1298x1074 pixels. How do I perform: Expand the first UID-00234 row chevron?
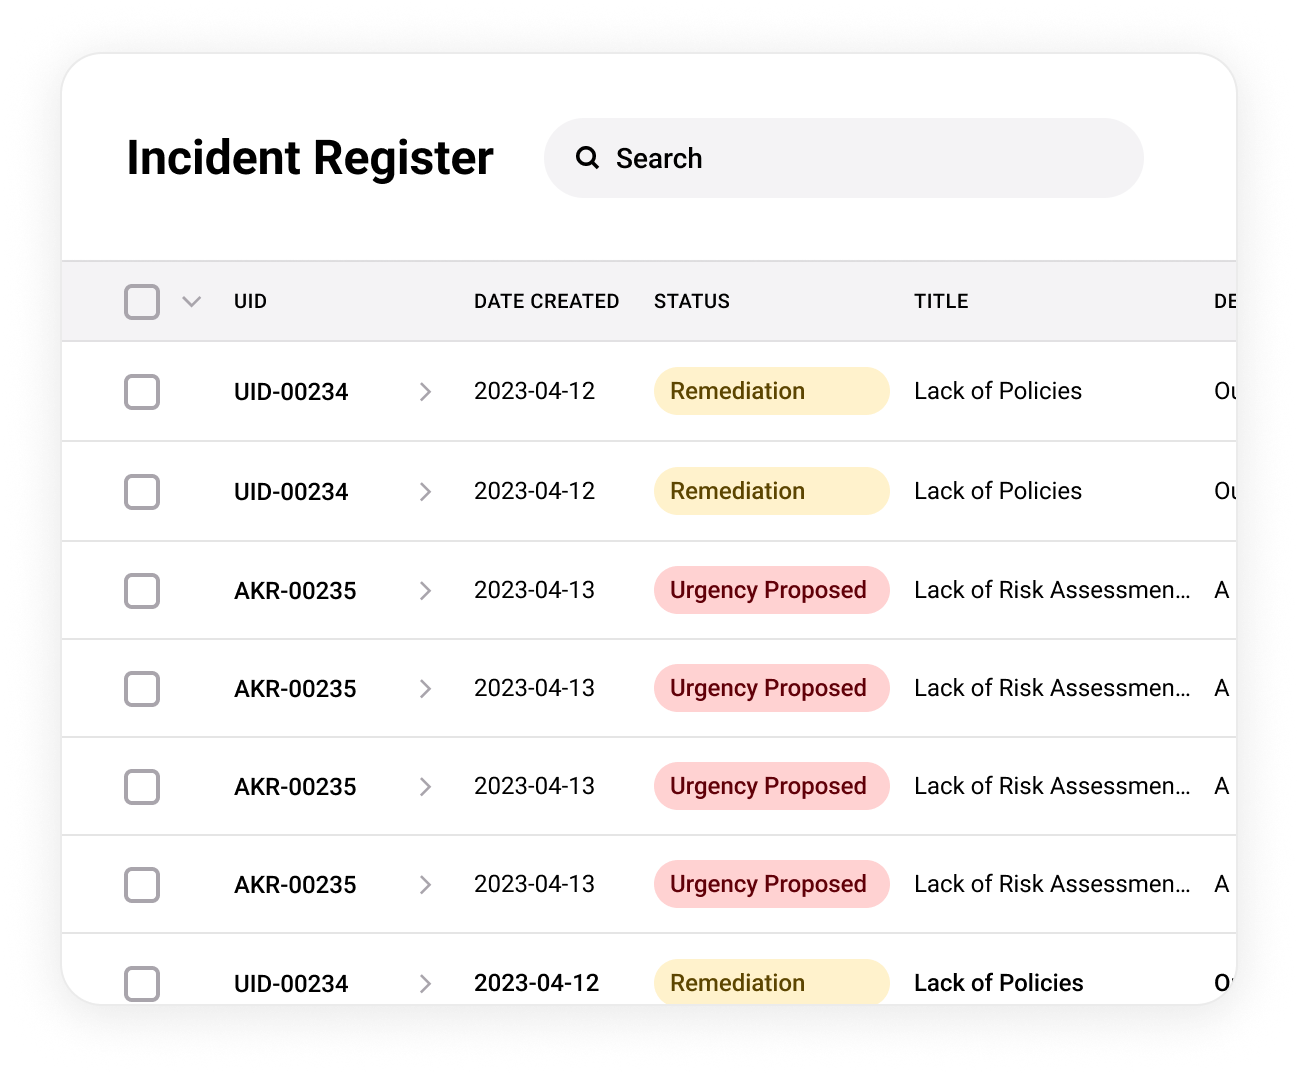(425, 392)
